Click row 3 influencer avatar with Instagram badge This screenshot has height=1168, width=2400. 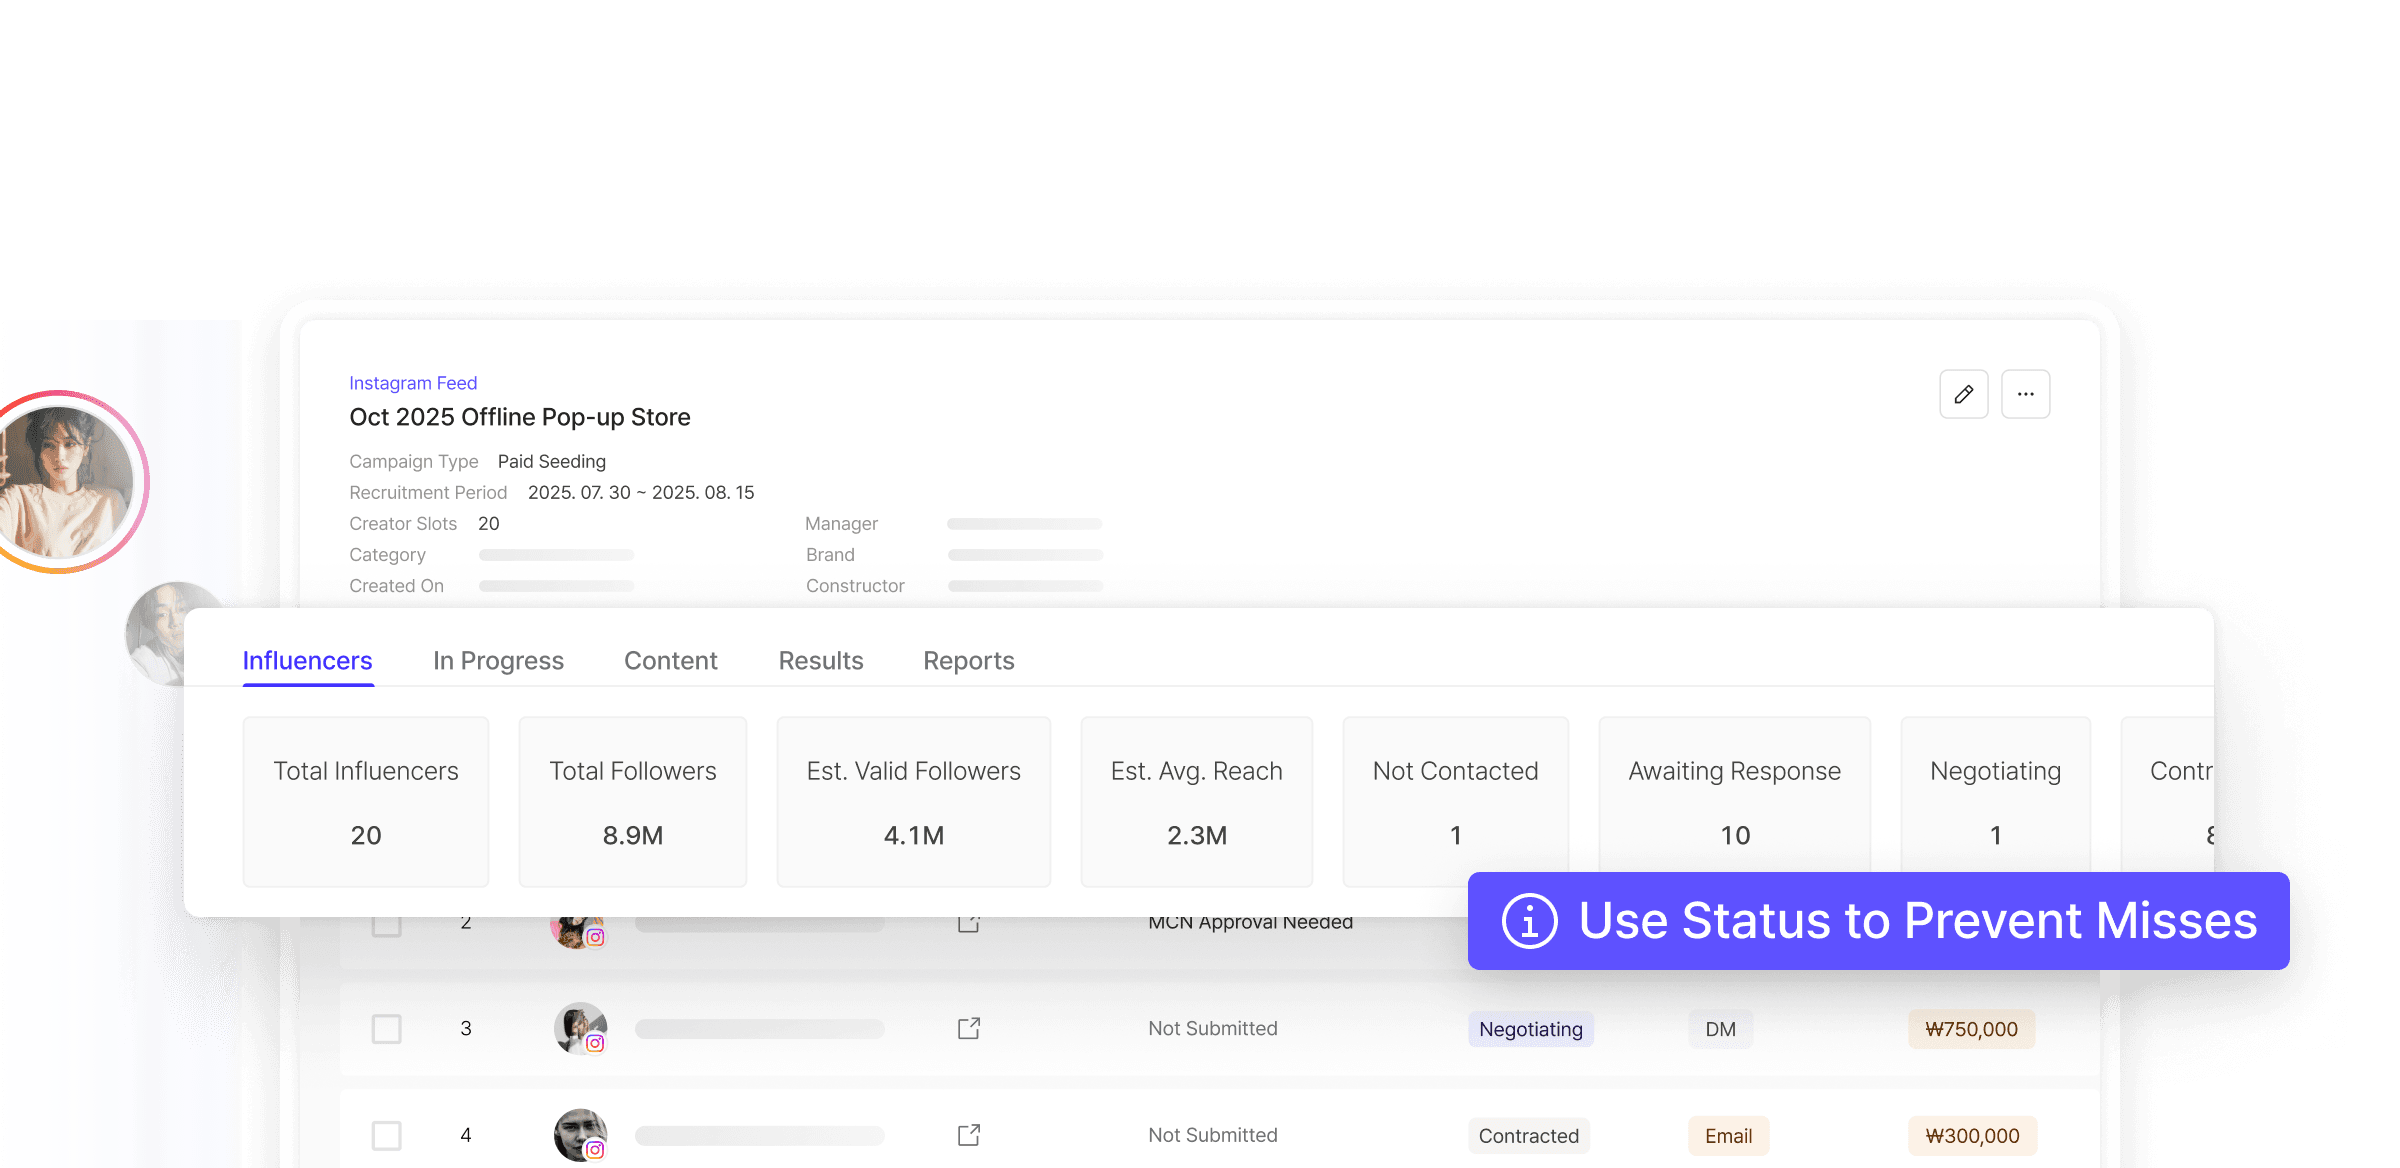pyautogui.click(x=580, y=1028)
